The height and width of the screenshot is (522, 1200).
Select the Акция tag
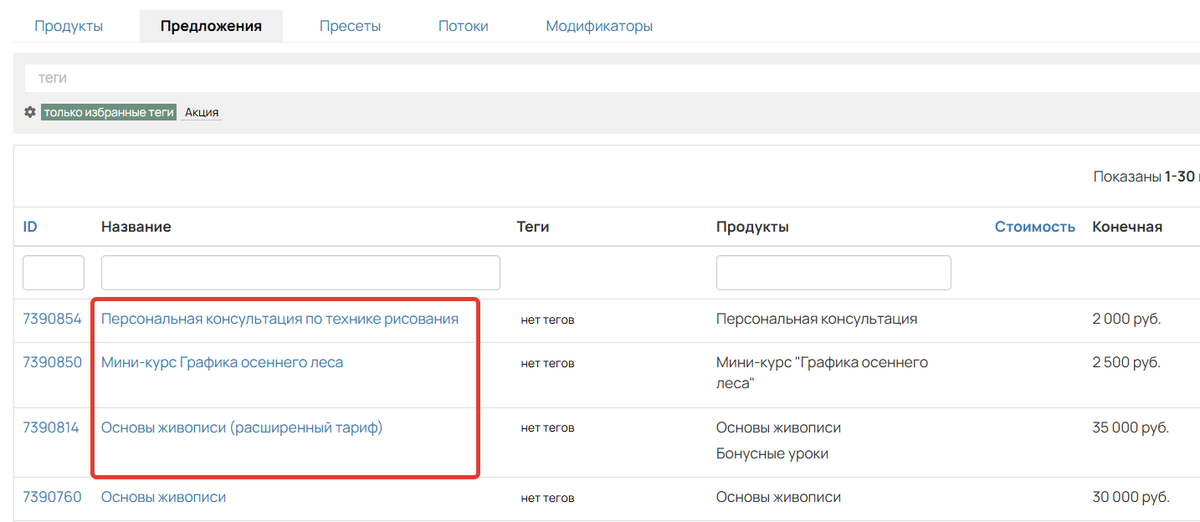tap(202, 113)
